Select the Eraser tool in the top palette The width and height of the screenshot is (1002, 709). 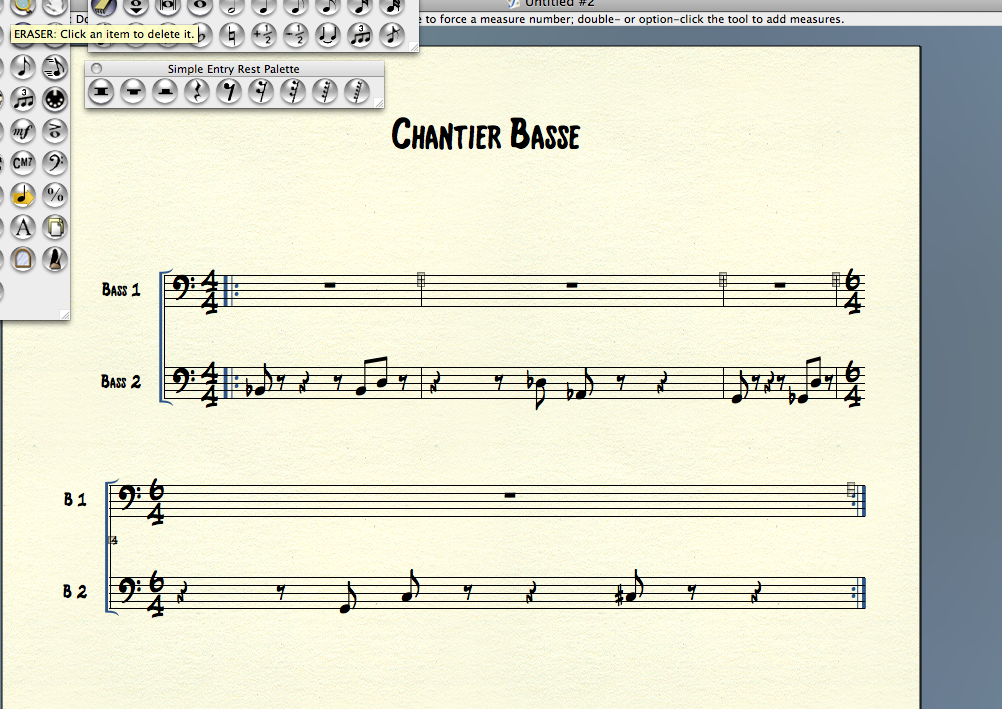[104, 5]
